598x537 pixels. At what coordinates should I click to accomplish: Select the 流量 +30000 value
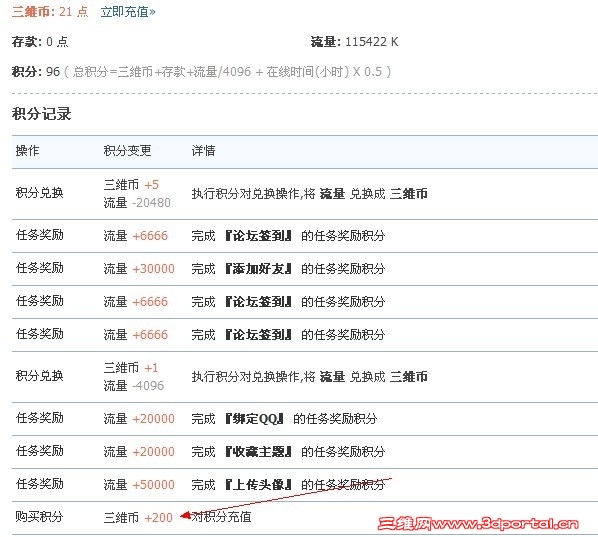[x=139, y=269]
